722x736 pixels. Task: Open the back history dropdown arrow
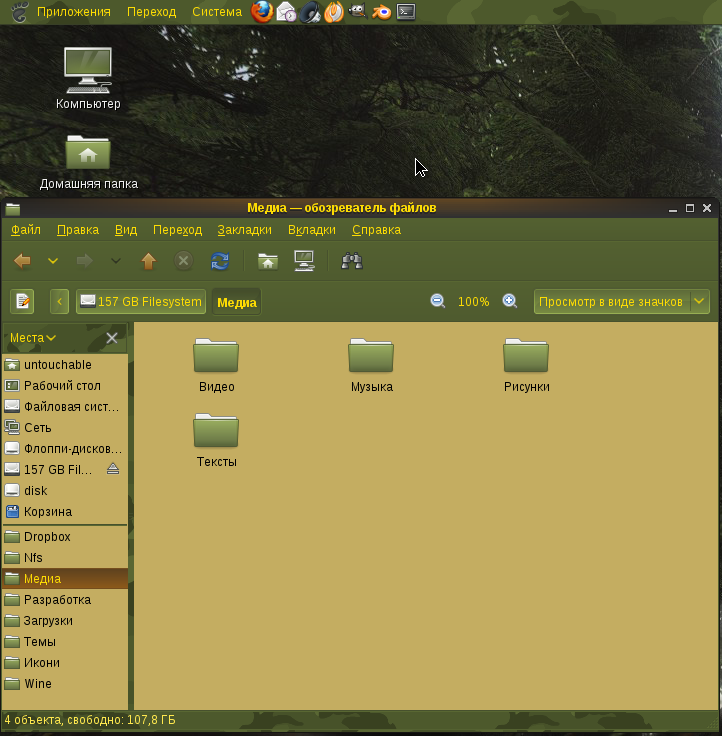(53, 261)
